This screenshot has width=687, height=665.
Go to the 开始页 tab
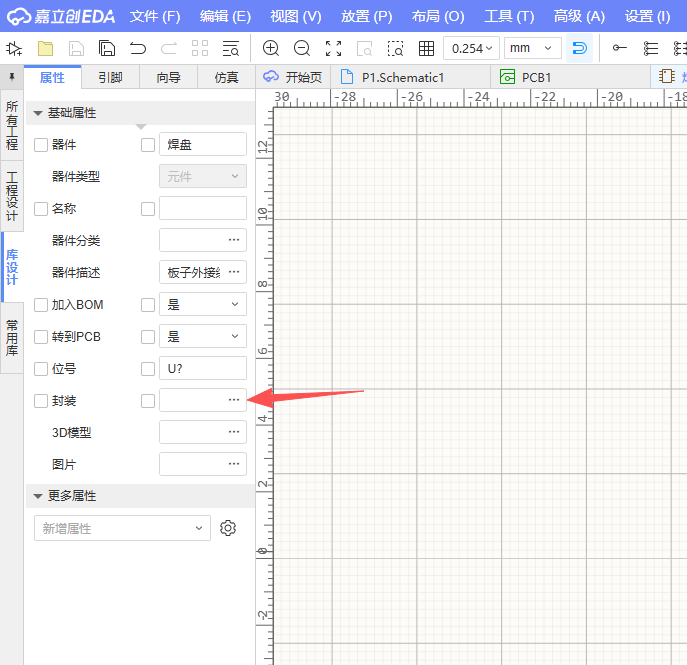point(293,78)
